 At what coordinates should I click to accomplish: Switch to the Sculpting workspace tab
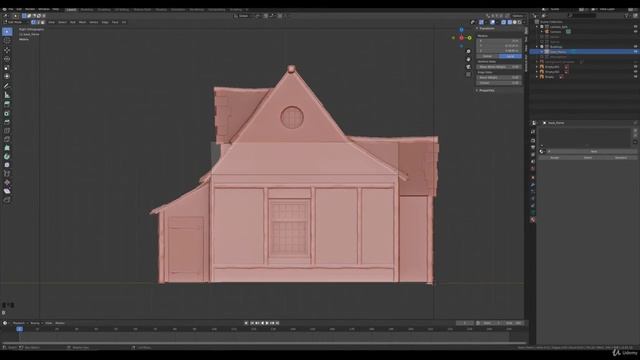pyautogui.click(x=104, y=9)
